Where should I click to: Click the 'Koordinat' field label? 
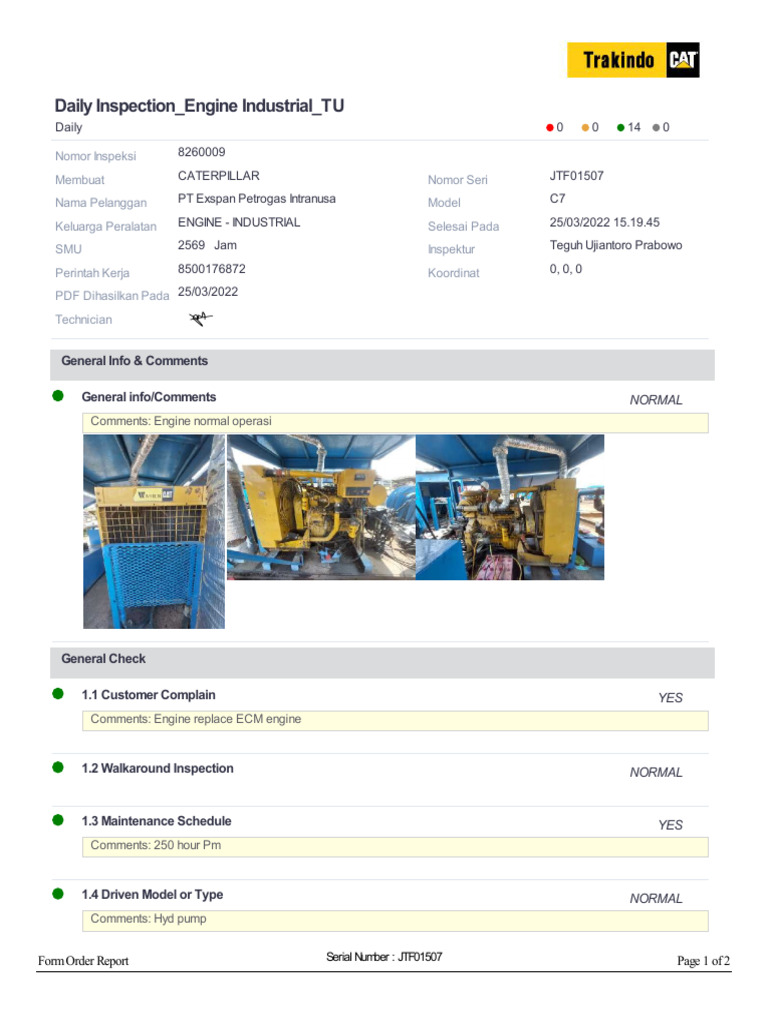pos(453,273)
